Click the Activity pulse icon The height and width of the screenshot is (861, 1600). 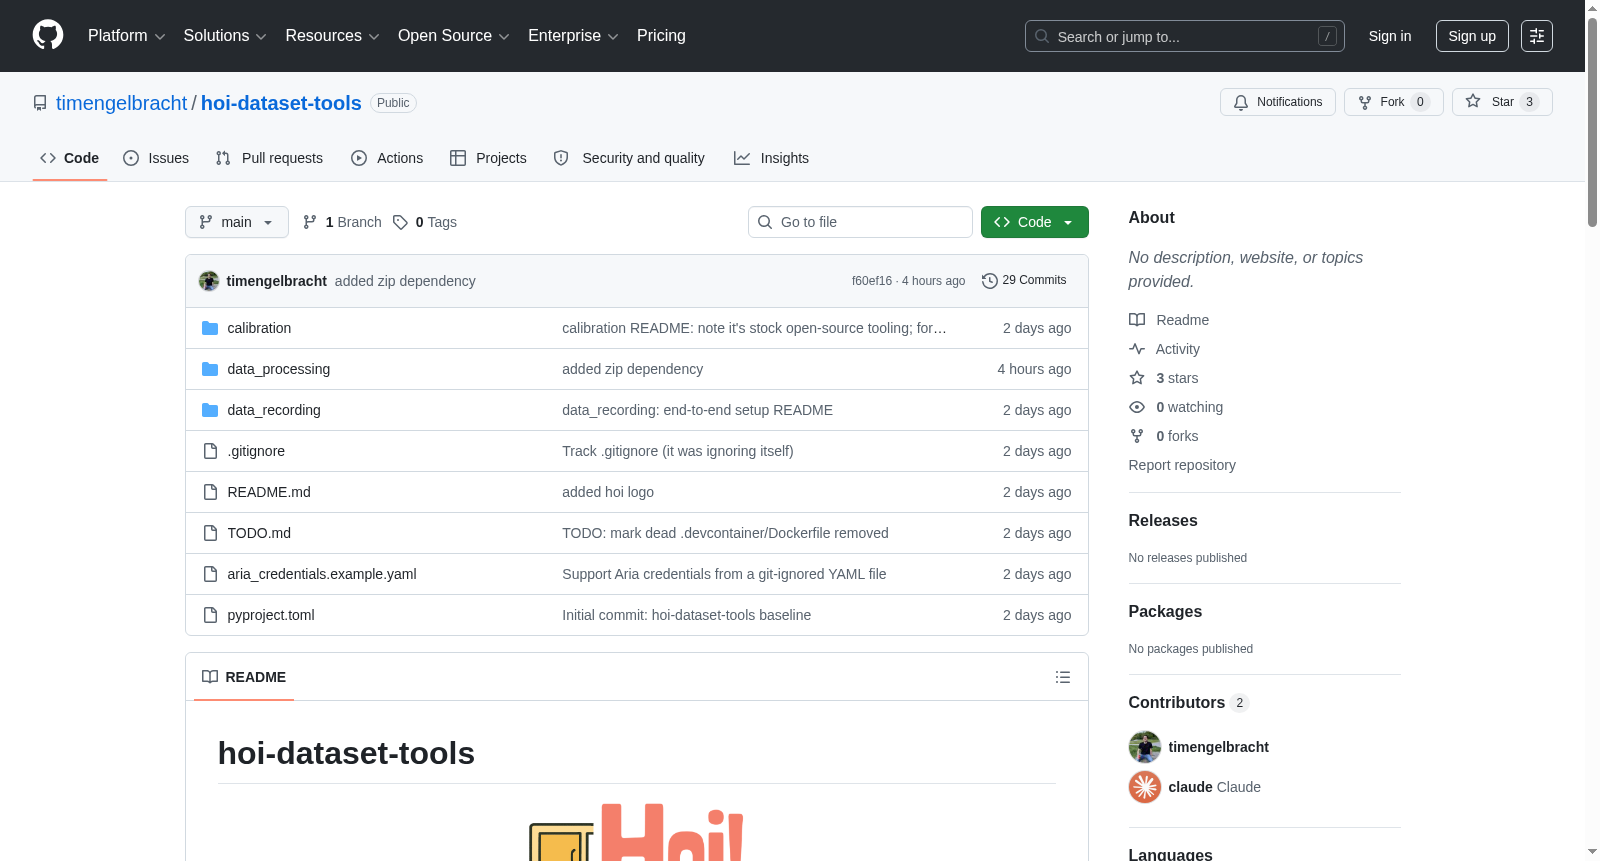(1137, 349)
